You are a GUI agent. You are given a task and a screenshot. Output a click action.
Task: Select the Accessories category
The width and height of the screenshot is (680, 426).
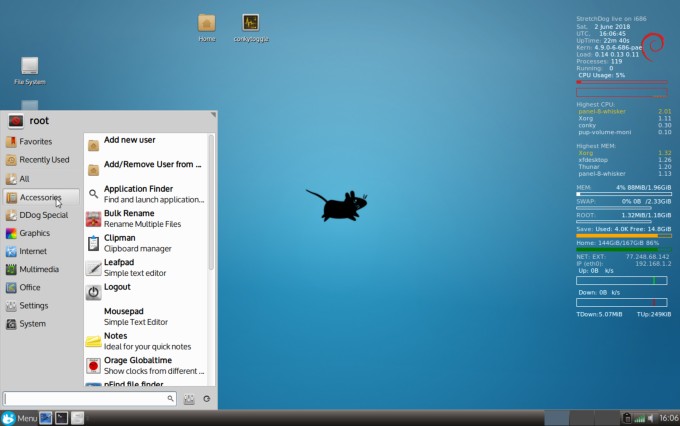click(x=42, y=197)
